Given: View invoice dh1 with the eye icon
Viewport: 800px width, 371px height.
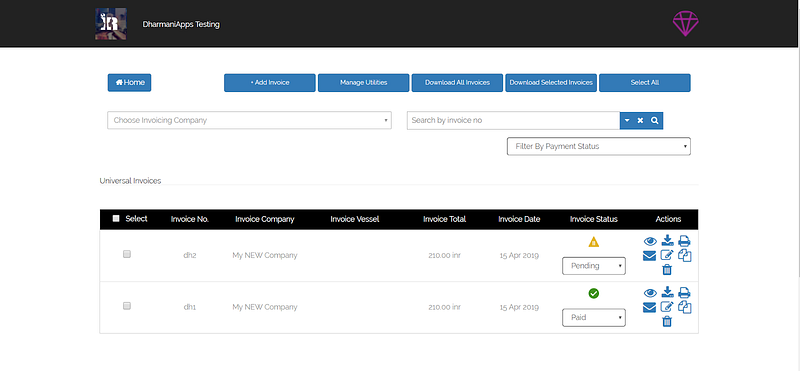Looking at the screenshot, I should coord(650,293).
